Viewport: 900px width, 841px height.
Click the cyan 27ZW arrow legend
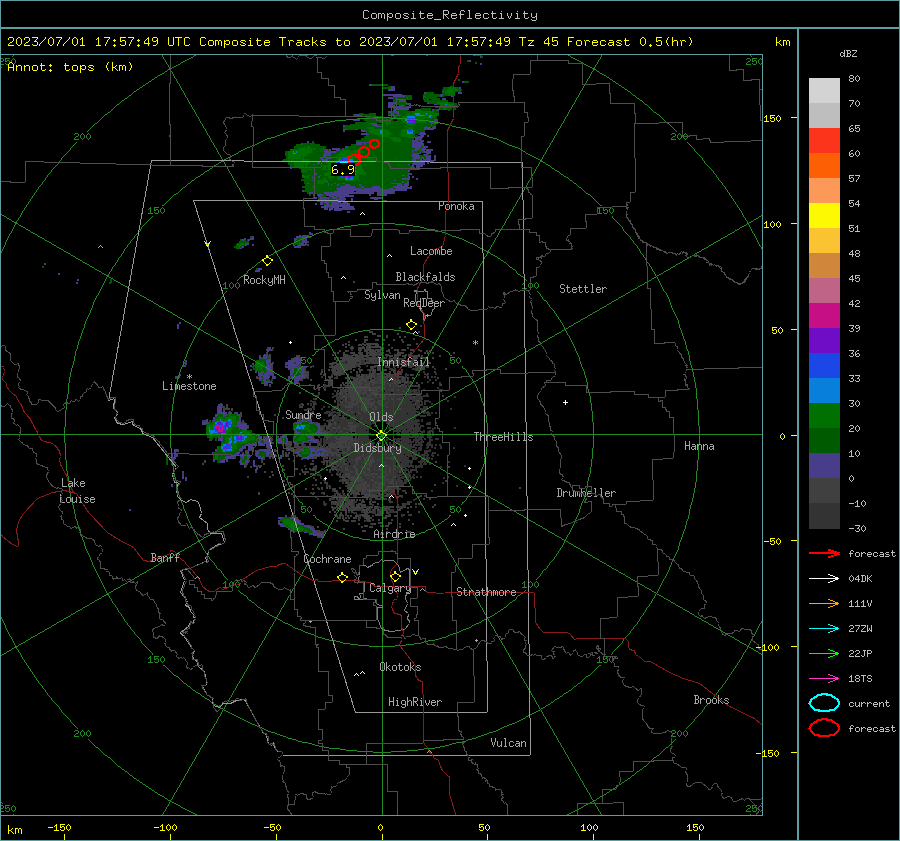click(x=825, y=629)
